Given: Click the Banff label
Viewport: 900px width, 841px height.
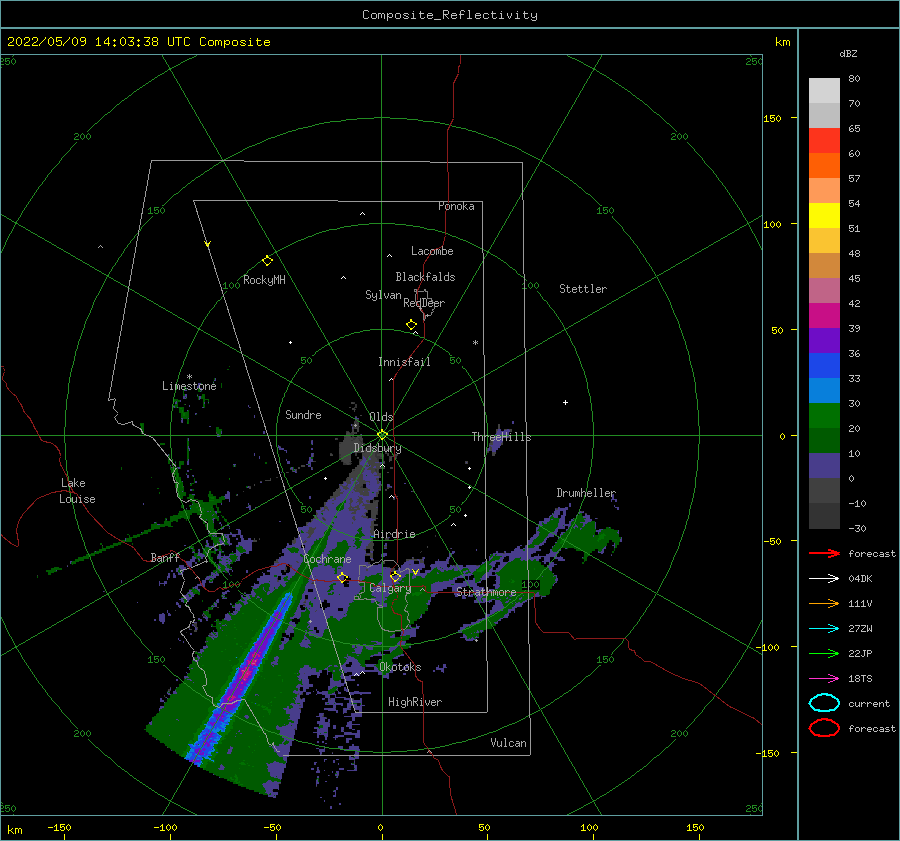Looking at the screenshot, I should pos(165,557).
